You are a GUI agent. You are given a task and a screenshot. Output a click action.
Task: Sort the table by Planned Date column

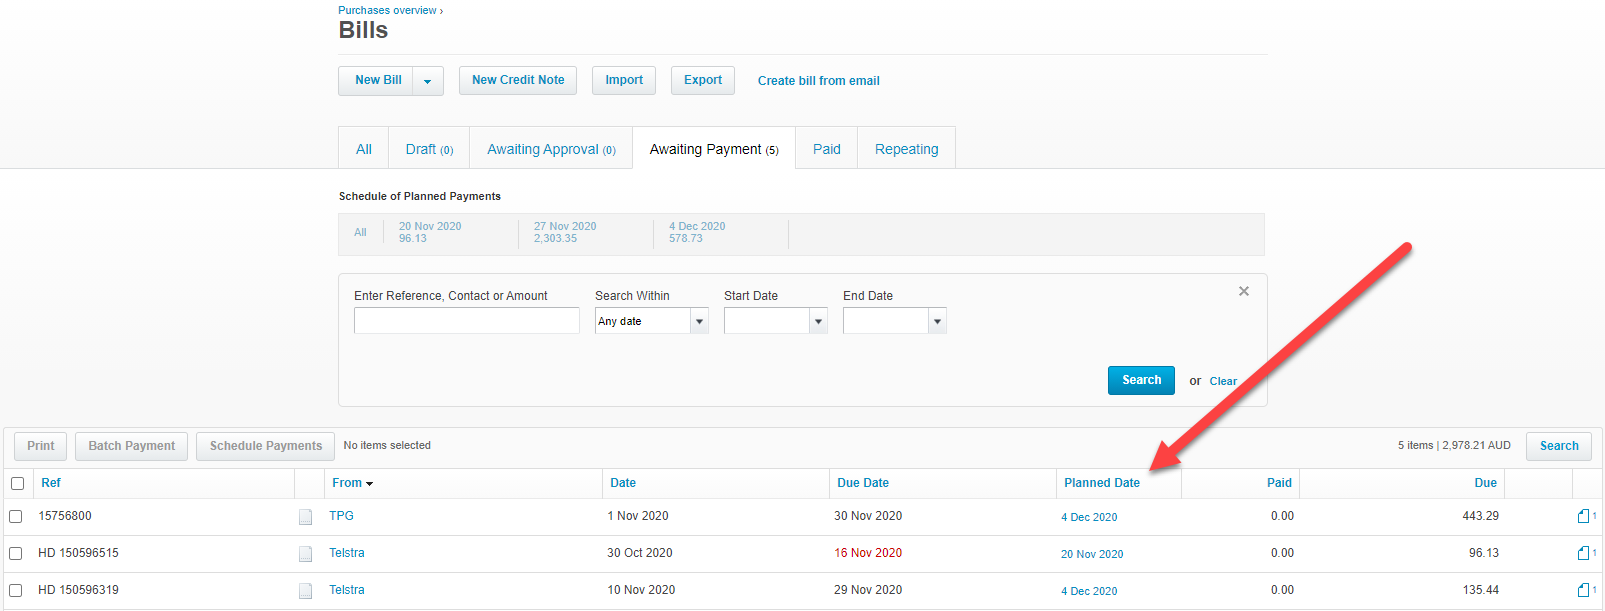point(1101,483)
